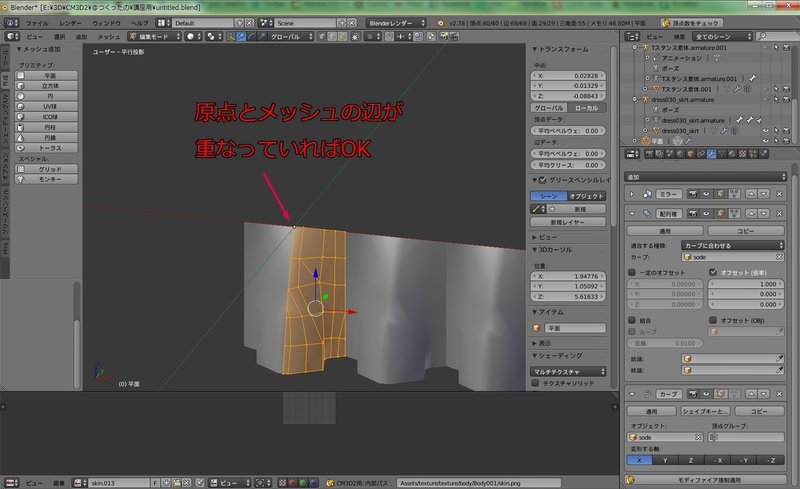Click モディファイア強制適用 button
This screenshot has width=800, height=489.
click(x=708, y=480)
